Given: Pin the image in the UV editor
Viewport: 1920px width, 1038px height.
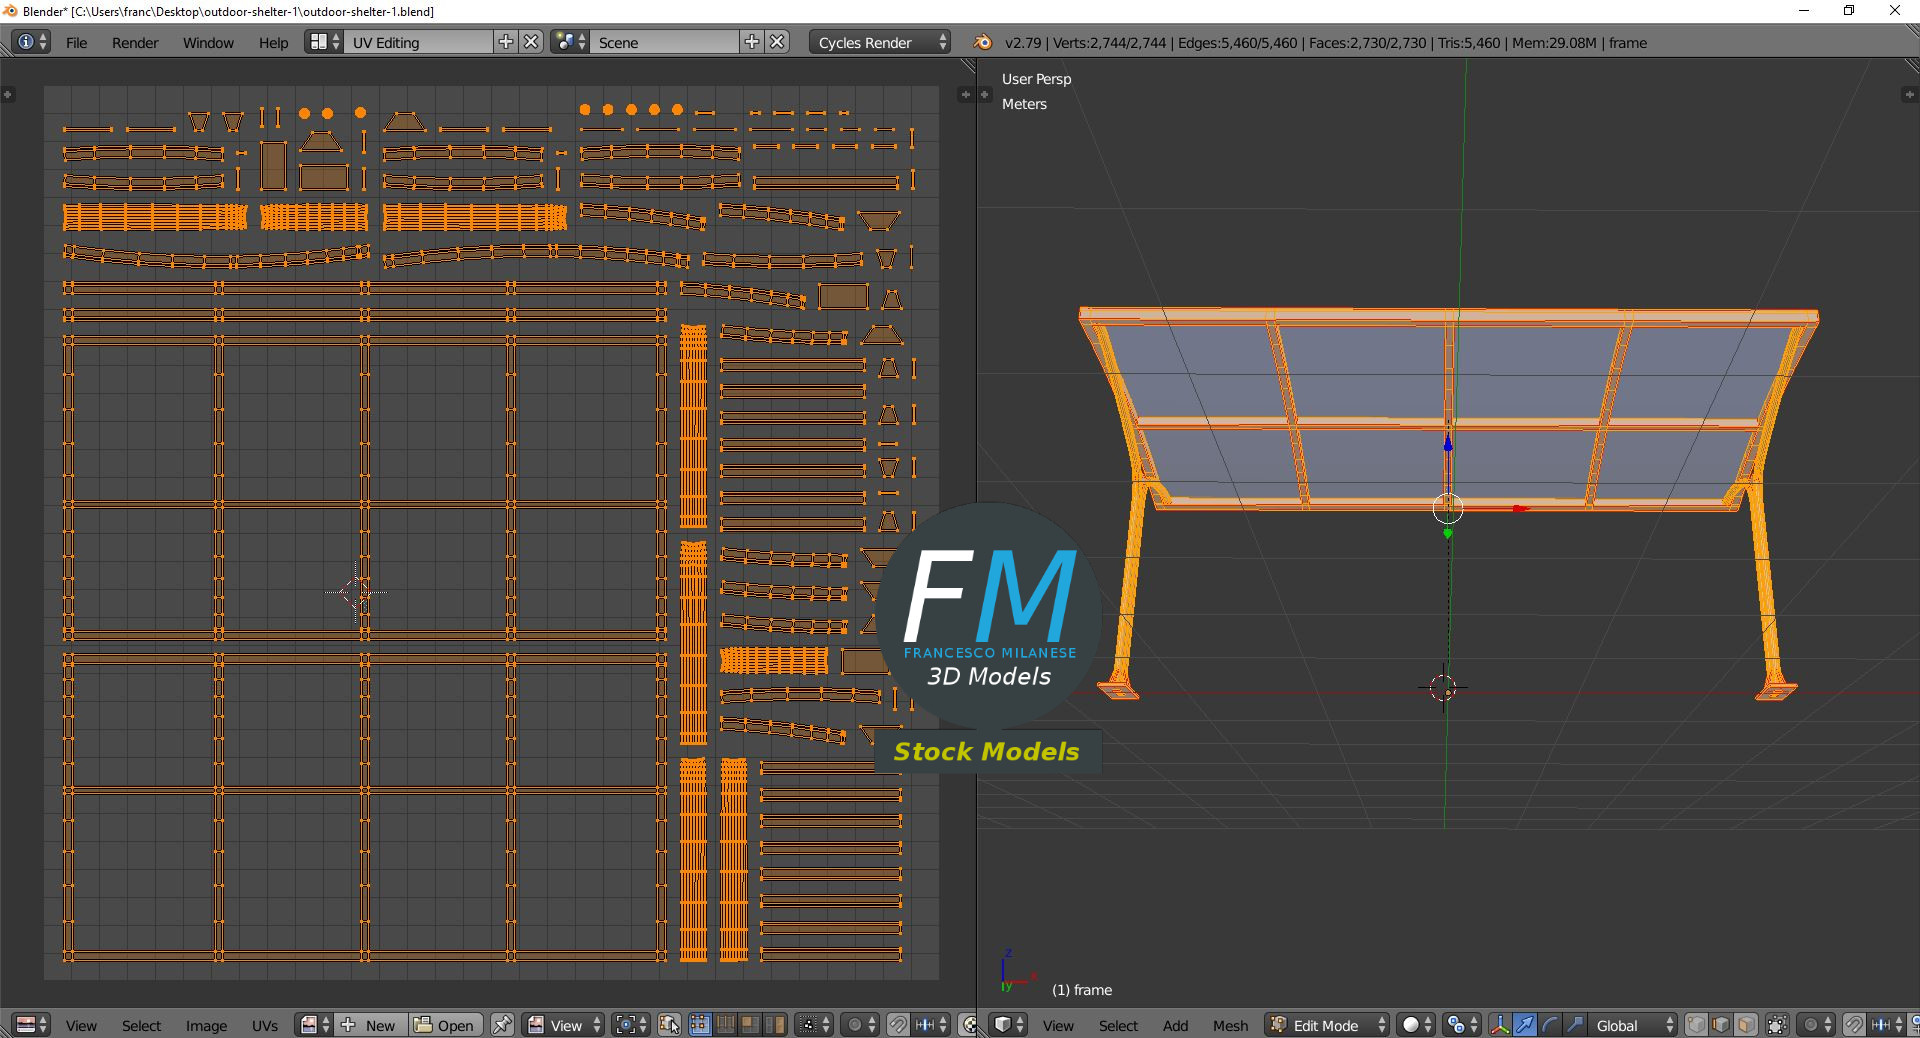Looking at the screenshot, I should click(x=502, y=1025).
